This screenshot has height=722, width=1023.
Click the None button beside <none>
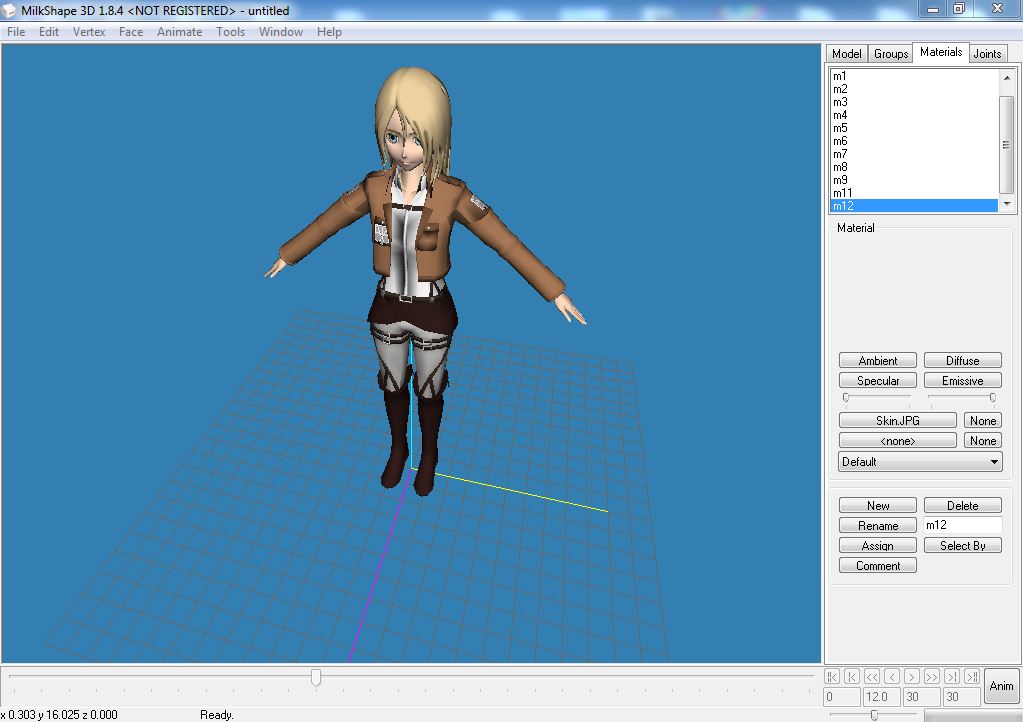[983, 441]
